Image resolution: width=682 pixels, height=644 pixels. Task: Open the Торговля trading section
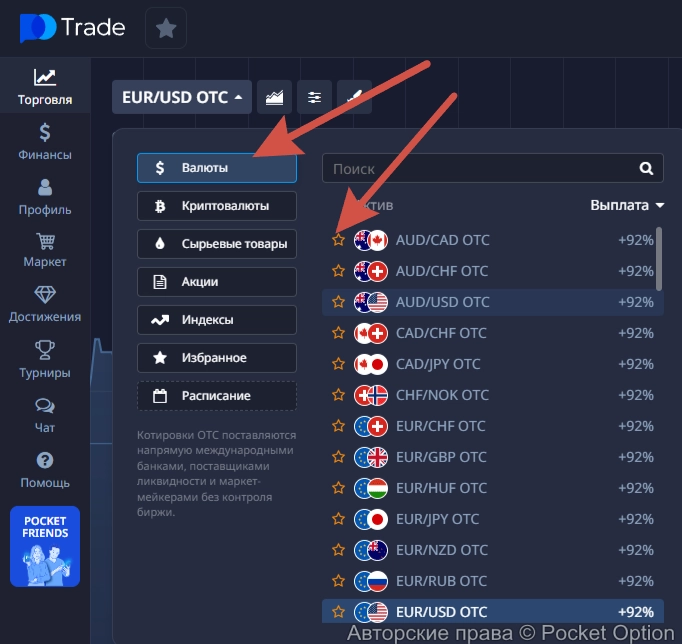(x=45, y=87)
